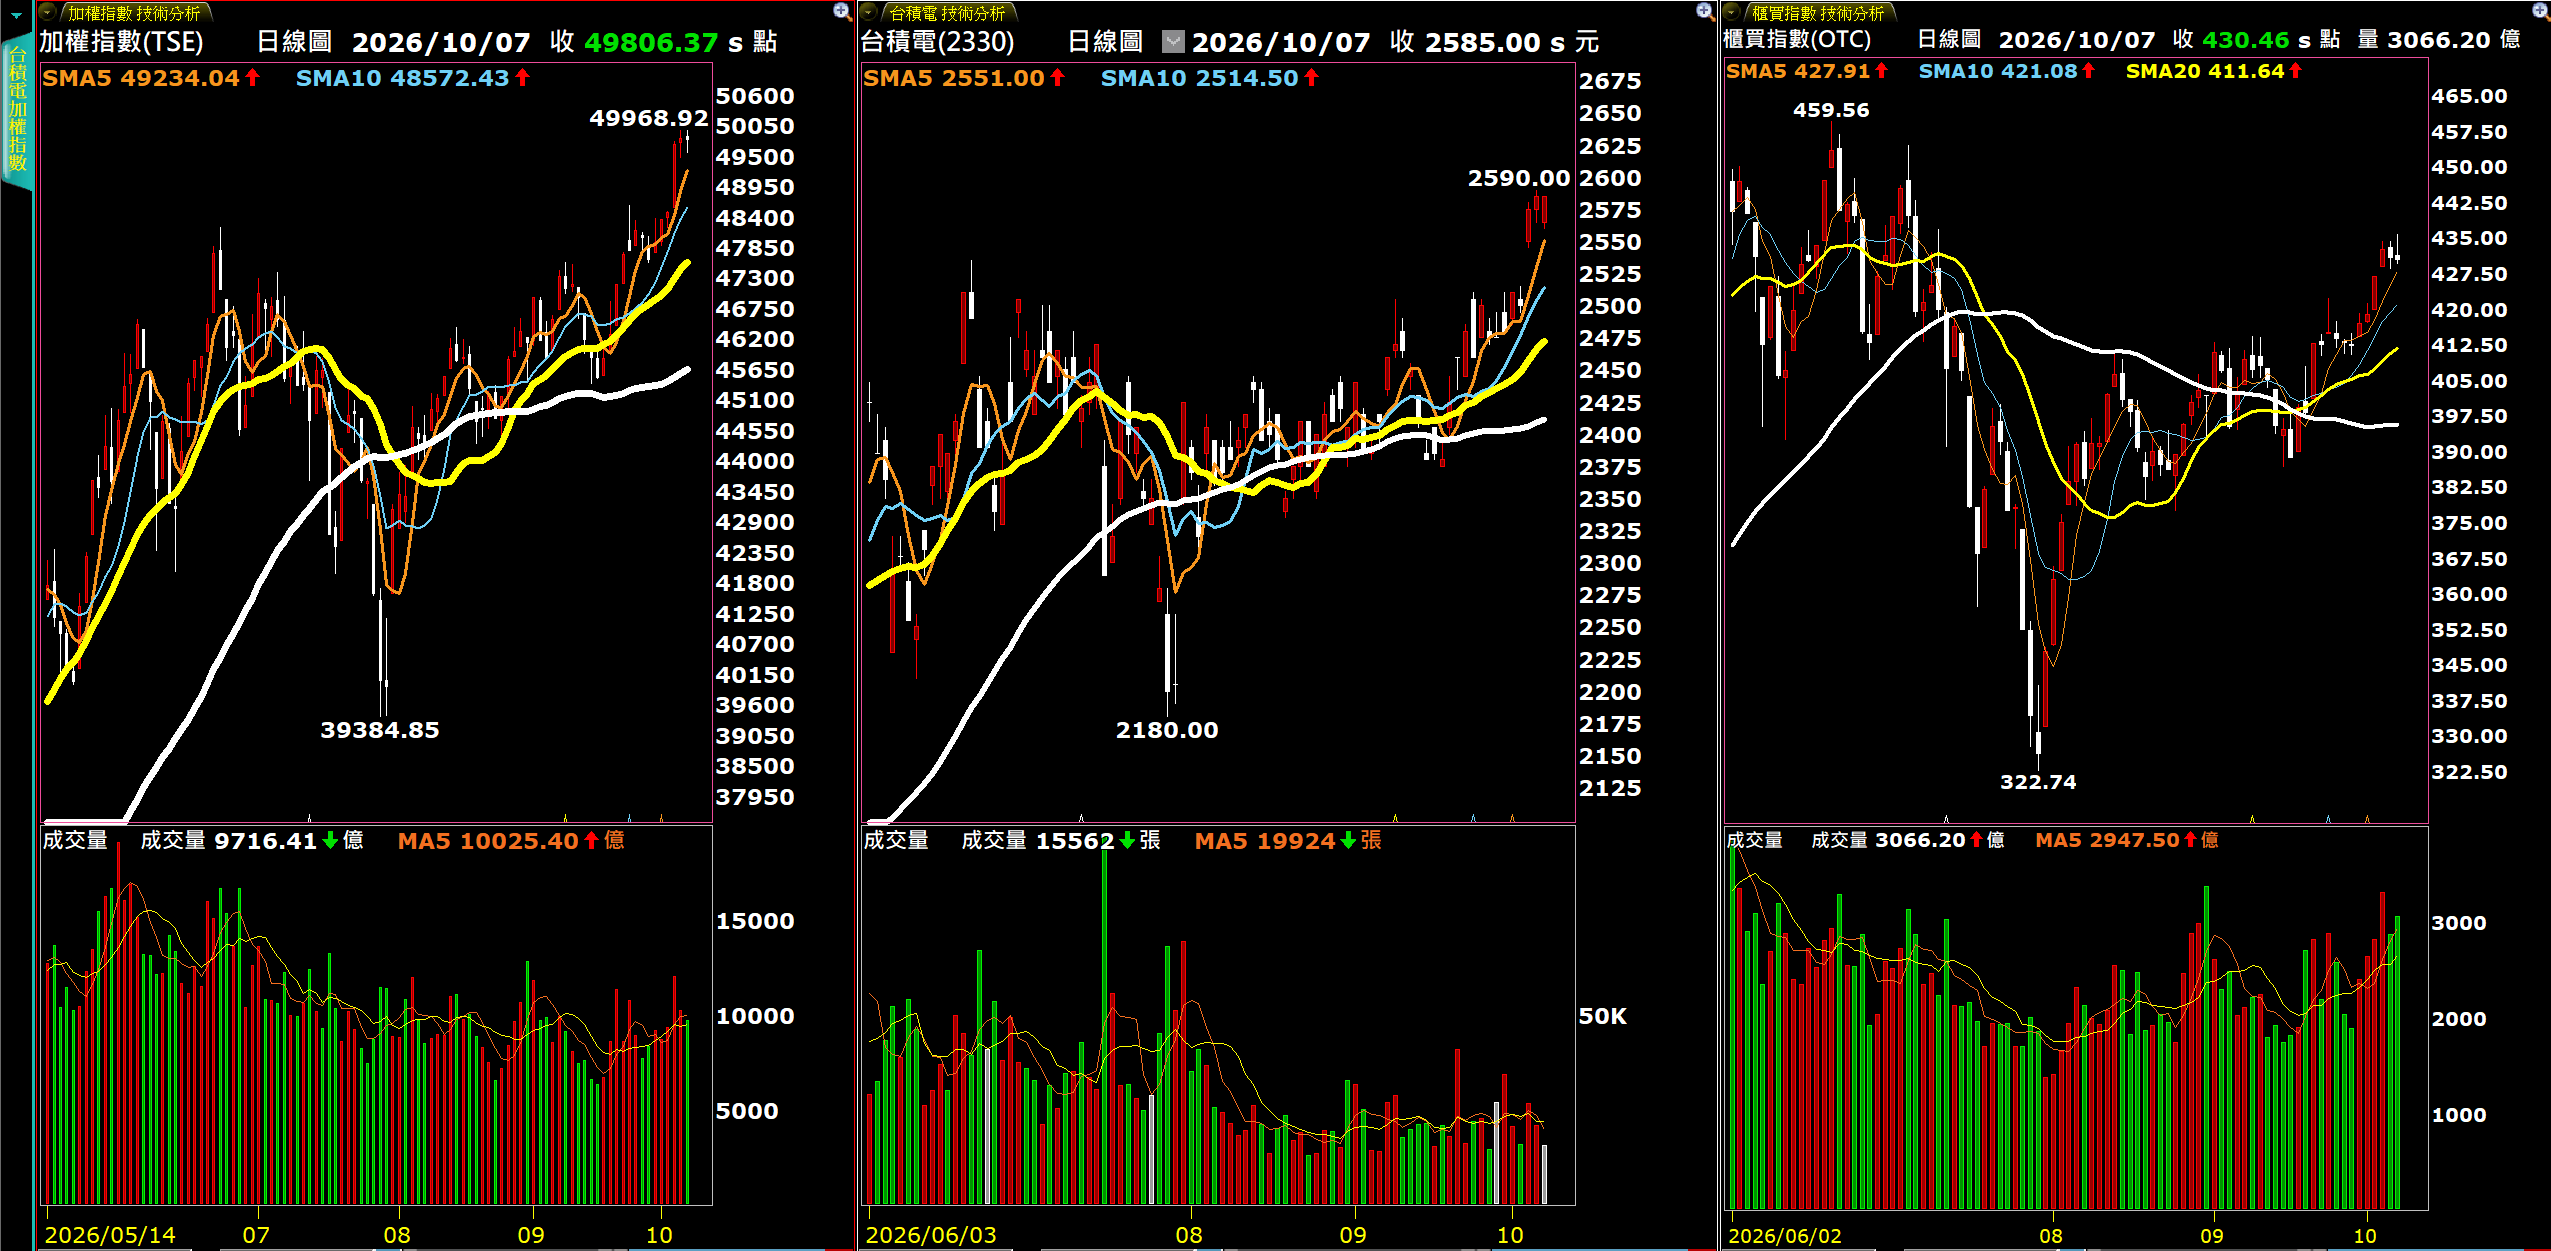This screenshot has height=1251, width=2551.
Task: Select the 加權指數 技術分析 tab
Action: [x=134, y=13]
